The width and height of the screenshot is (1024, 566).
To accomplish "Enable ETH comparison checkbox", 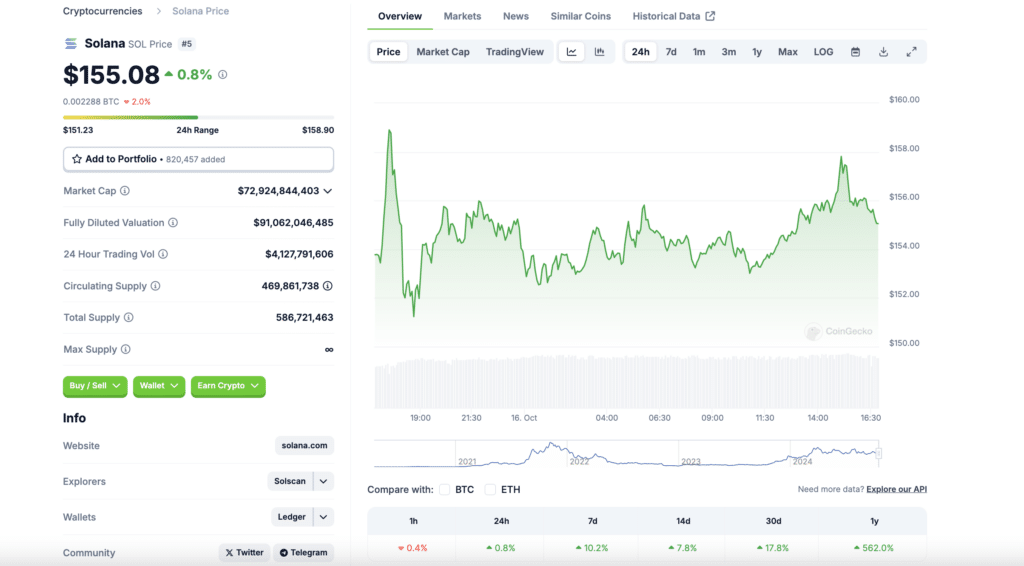I will [490, 489].
